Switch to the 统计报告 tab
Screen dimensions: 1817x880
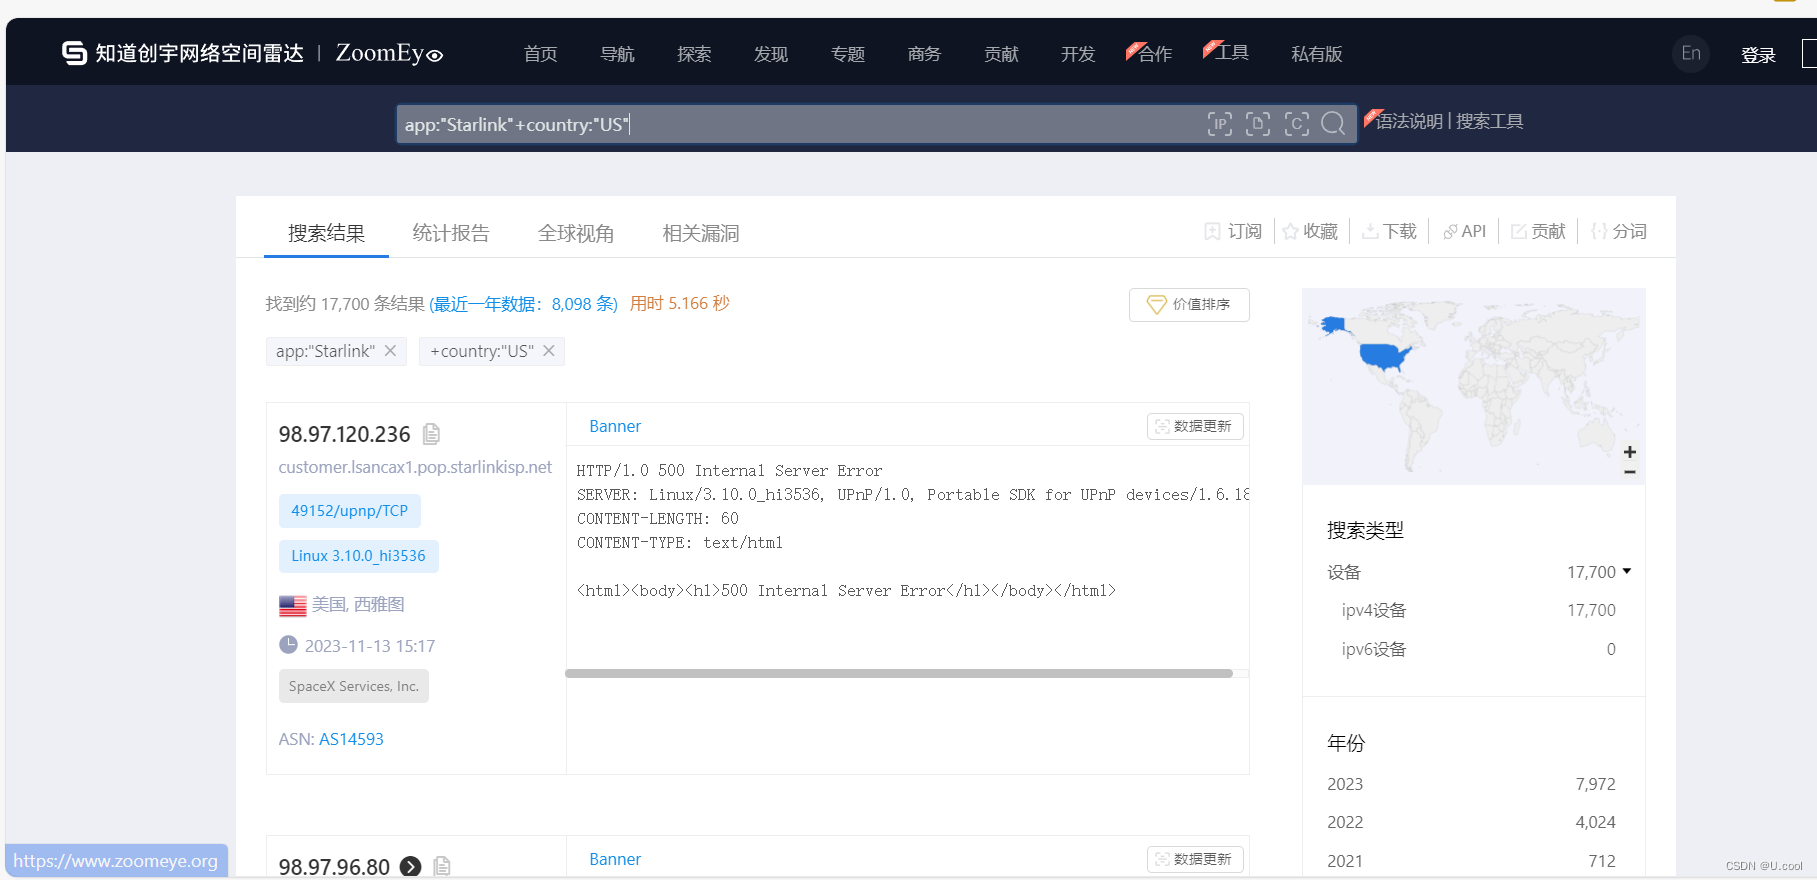click(451, 233)
